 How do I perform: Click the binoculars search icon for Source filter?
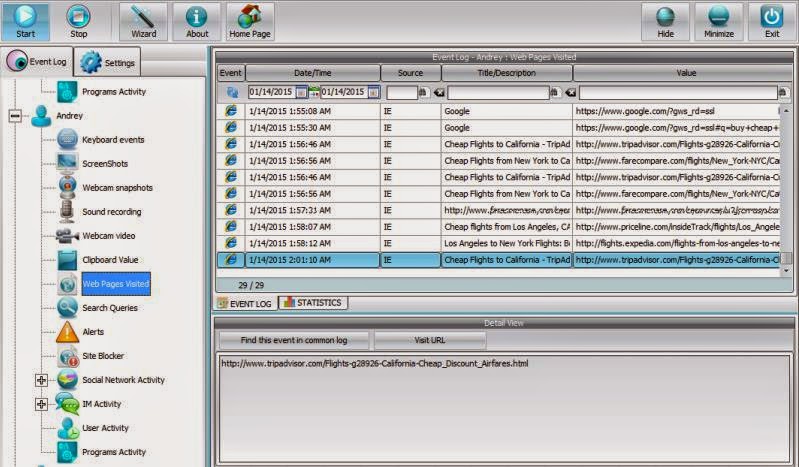(x=422, y=92)
